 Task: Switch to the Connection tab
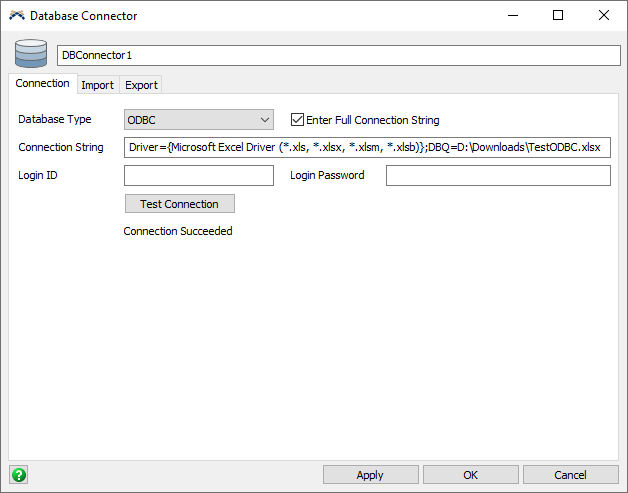click(43, 84)
